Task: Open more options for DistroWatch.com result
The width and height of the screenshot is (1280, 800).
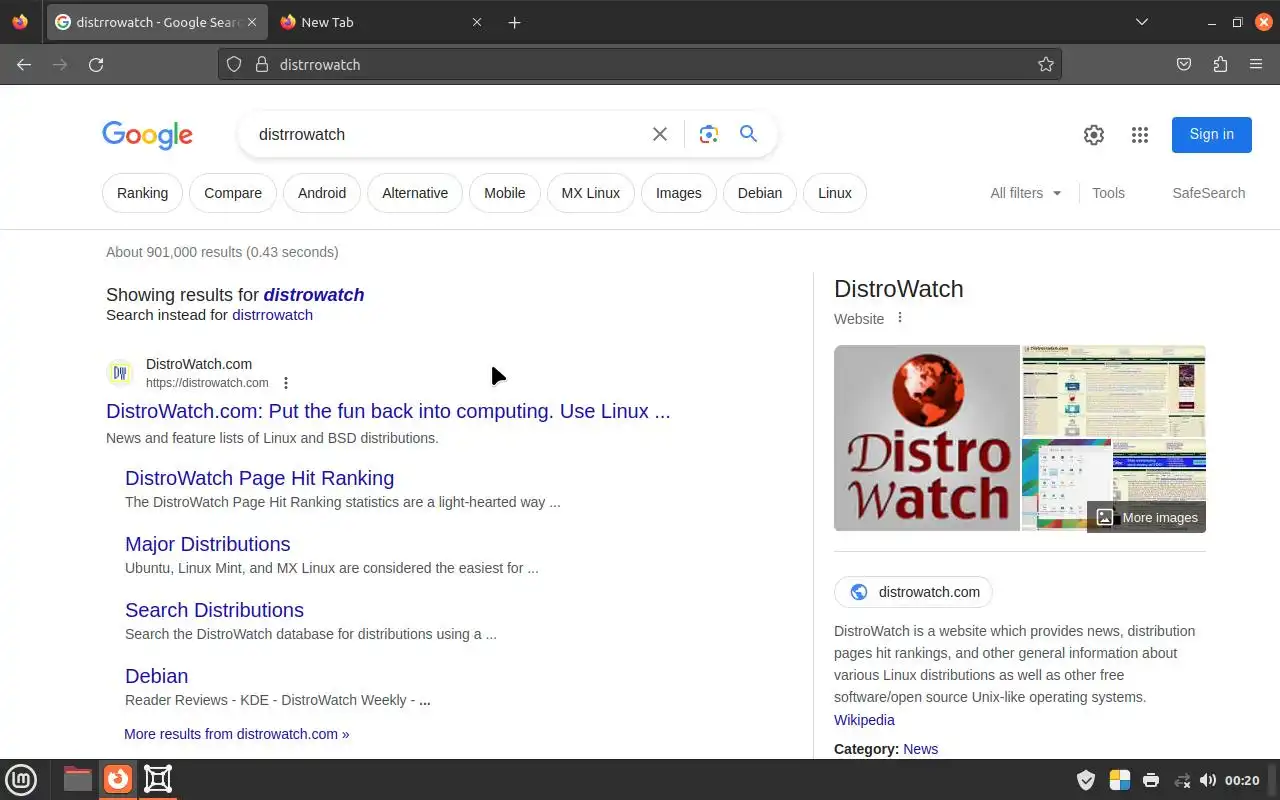Action: 286,383
